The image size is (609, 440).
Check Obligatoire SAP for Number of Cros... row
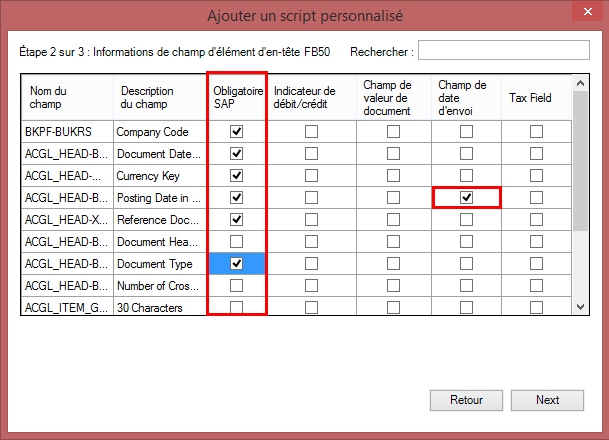point(237,286)
